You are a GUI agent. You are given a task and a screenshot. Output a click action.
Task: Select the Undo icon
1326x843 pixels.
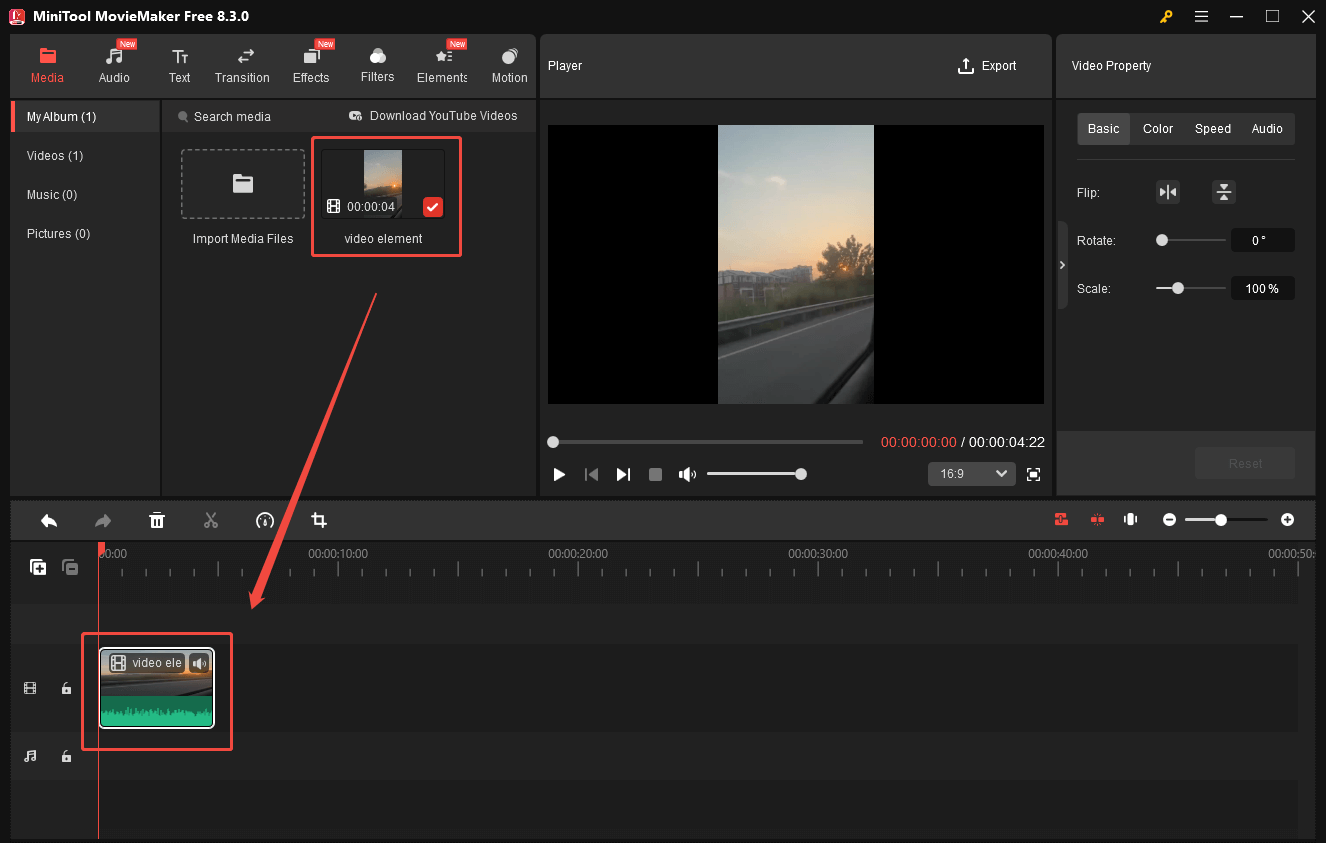[49, 520]
